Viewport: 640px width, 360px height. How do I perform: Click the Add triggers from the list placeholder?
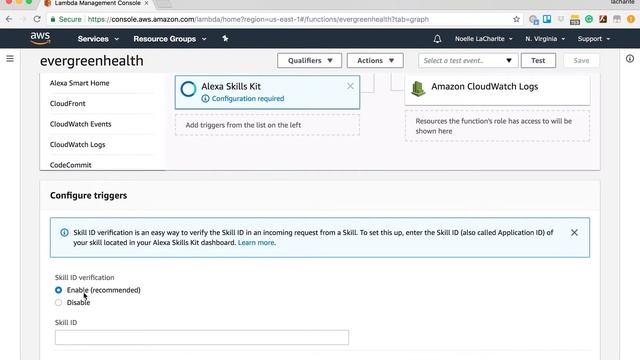[x=267, y=125]
